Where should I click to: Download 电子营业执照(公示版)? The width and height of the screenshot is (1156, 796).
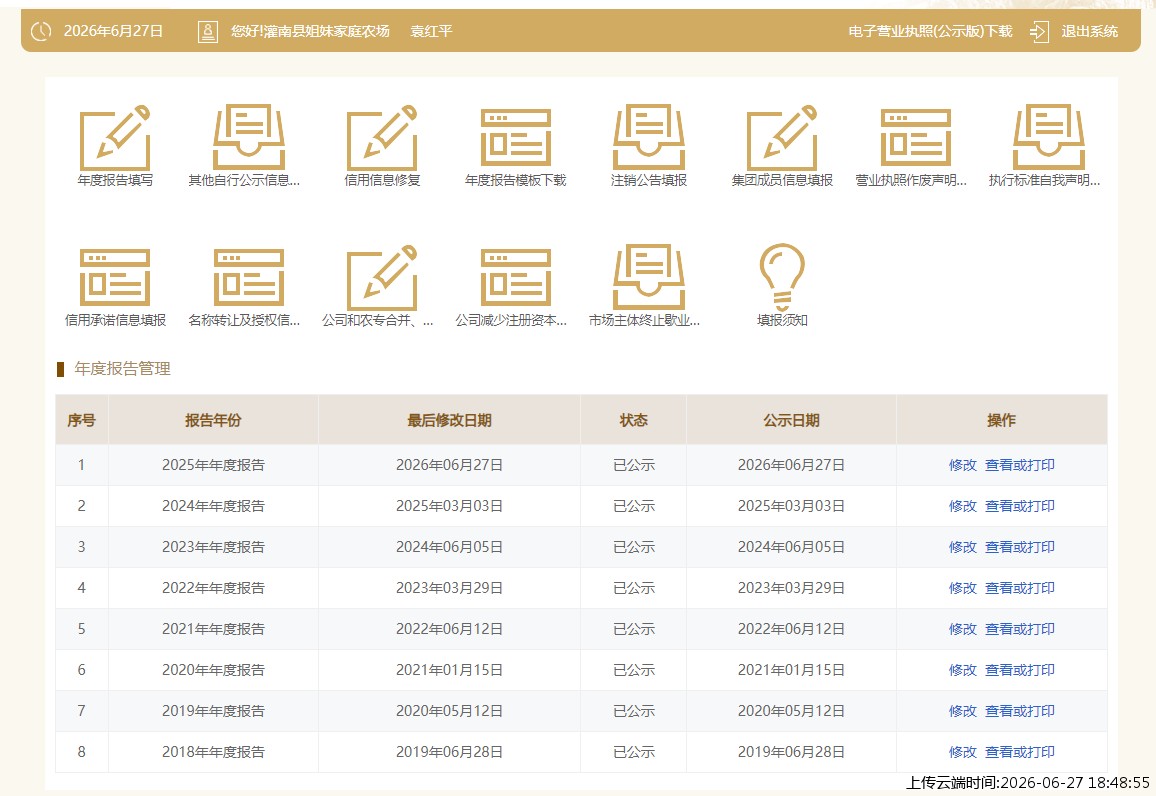pos(930,31)
